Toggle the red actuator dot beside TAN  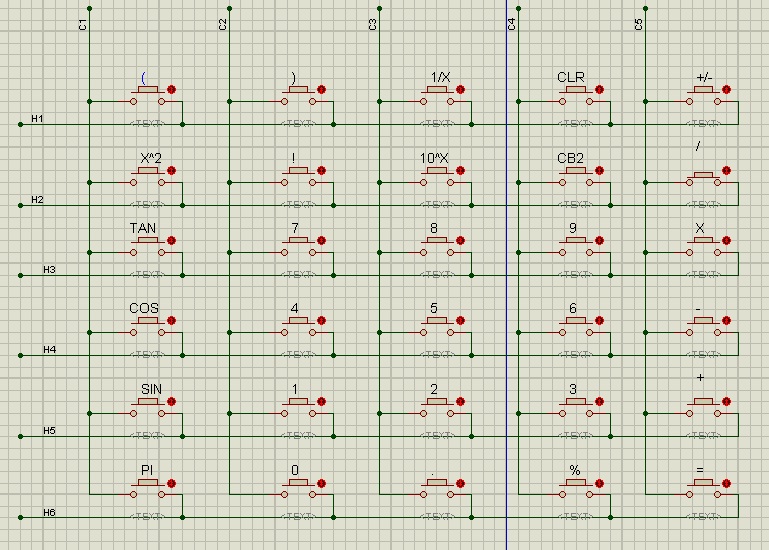(x=171, y=240)
